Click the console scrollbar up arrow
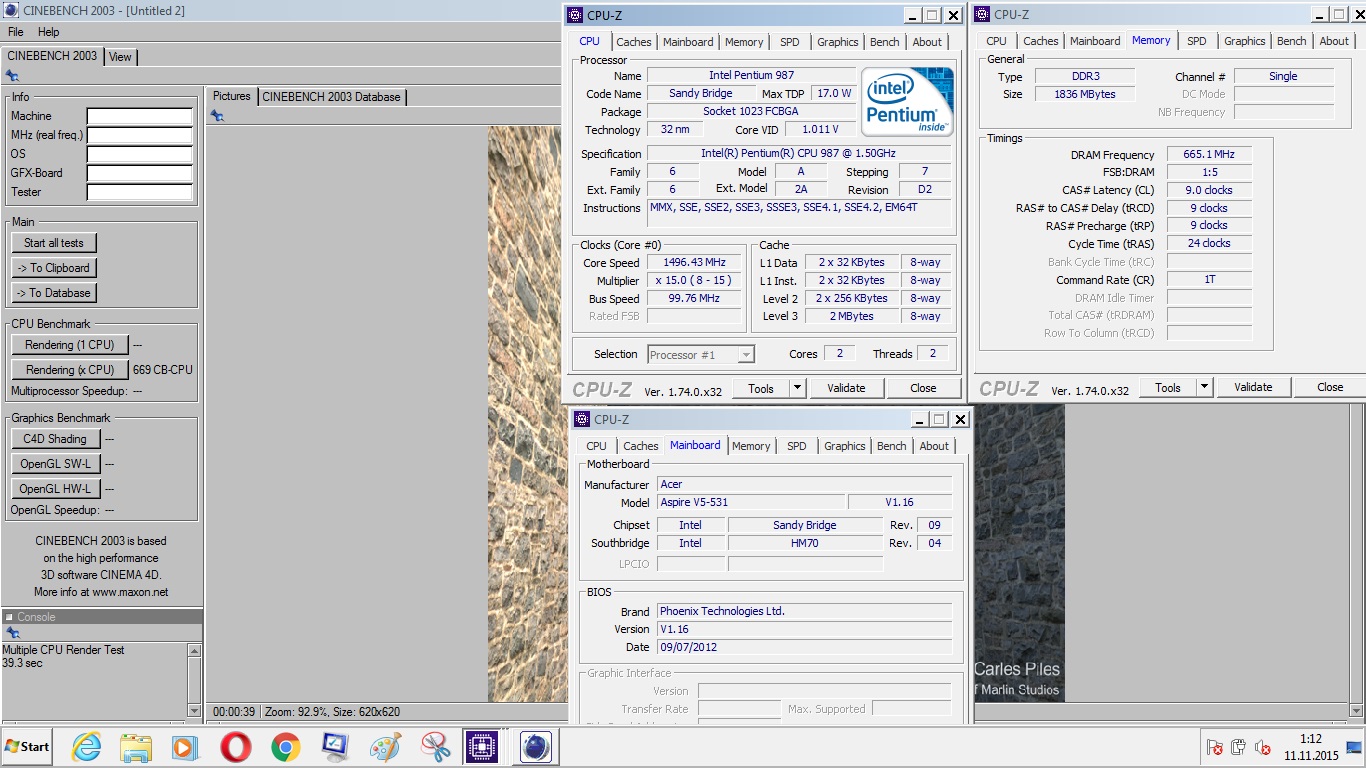1366x768 pixels. click(x=194, y=650)
